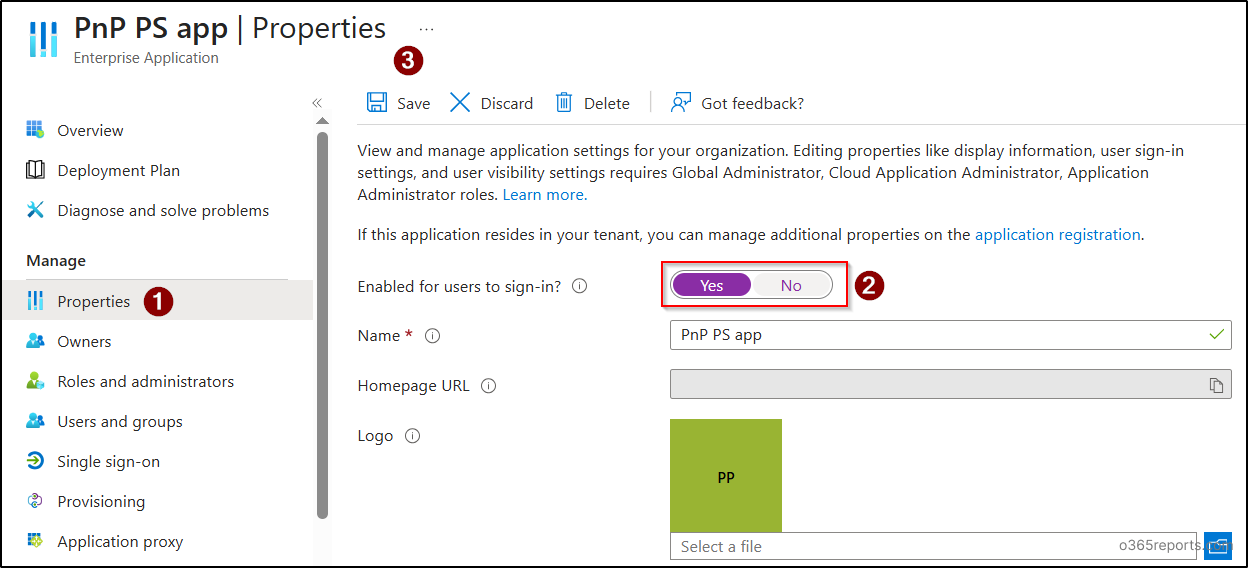Click the Diagnose and solve problems wrench icon
Screen dimensions: 1248x568
pos(35,210)
